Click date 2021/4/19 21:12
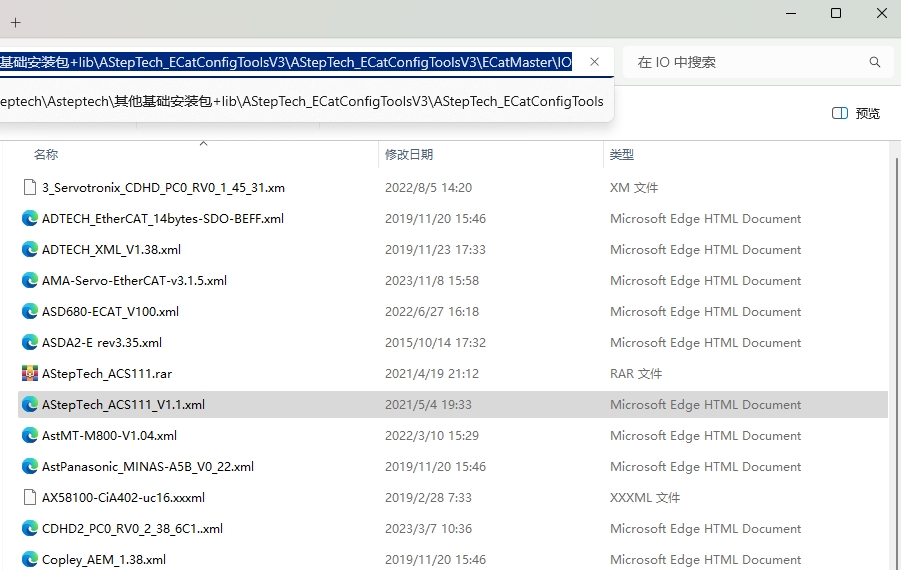Viewport: 901px width, 570px height. click(x=432, y=374)
